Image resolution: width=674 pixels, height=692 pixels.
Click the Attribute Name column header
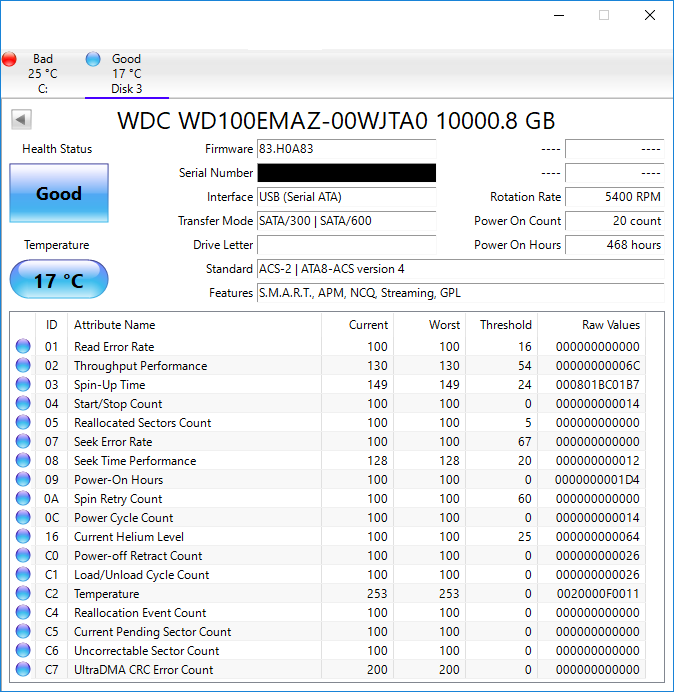[115, 325]
